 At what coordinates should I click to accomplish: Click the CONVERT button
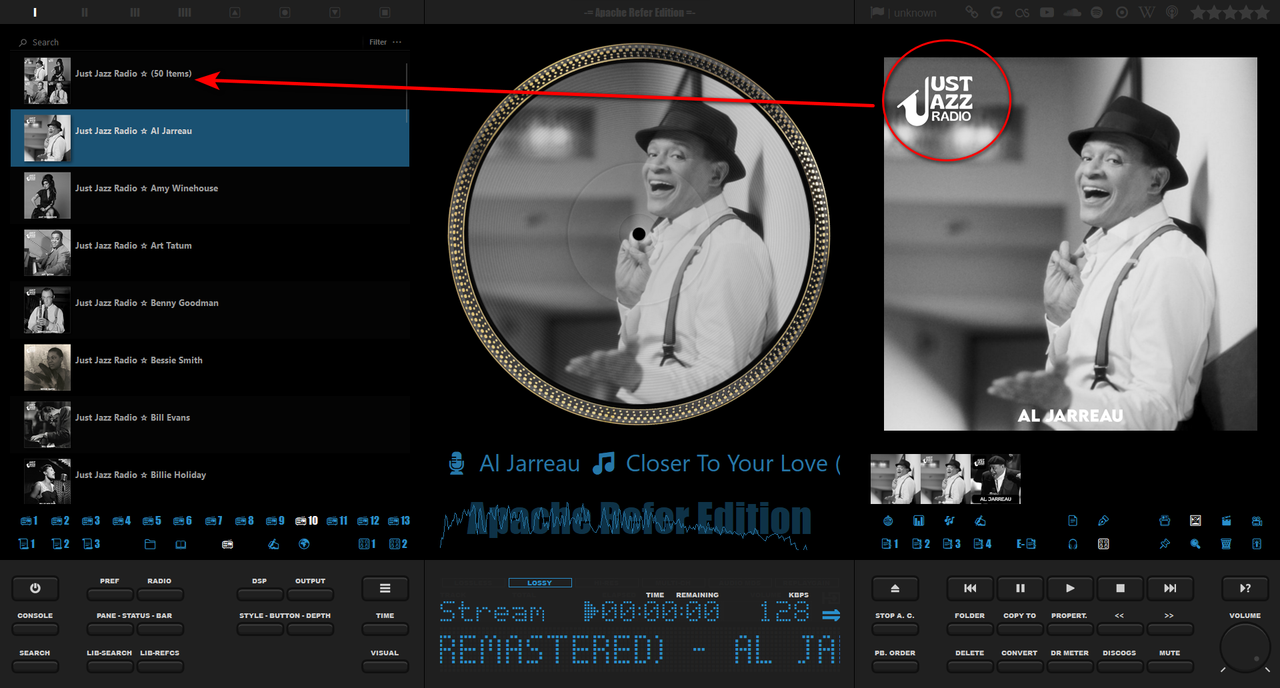(1020, 666)
